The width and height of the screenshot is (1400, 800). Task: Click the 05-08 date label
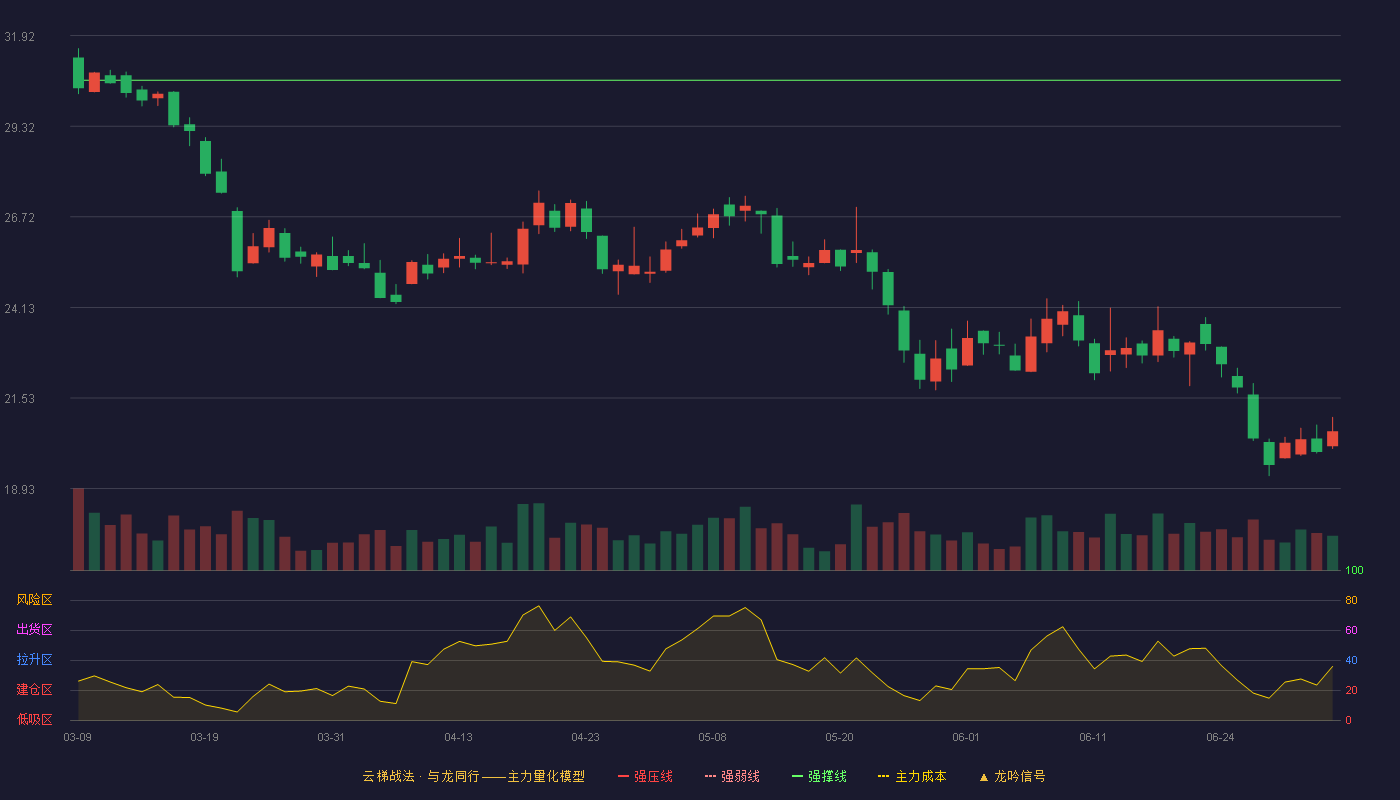pyautogui.click(x=712, y=737)
